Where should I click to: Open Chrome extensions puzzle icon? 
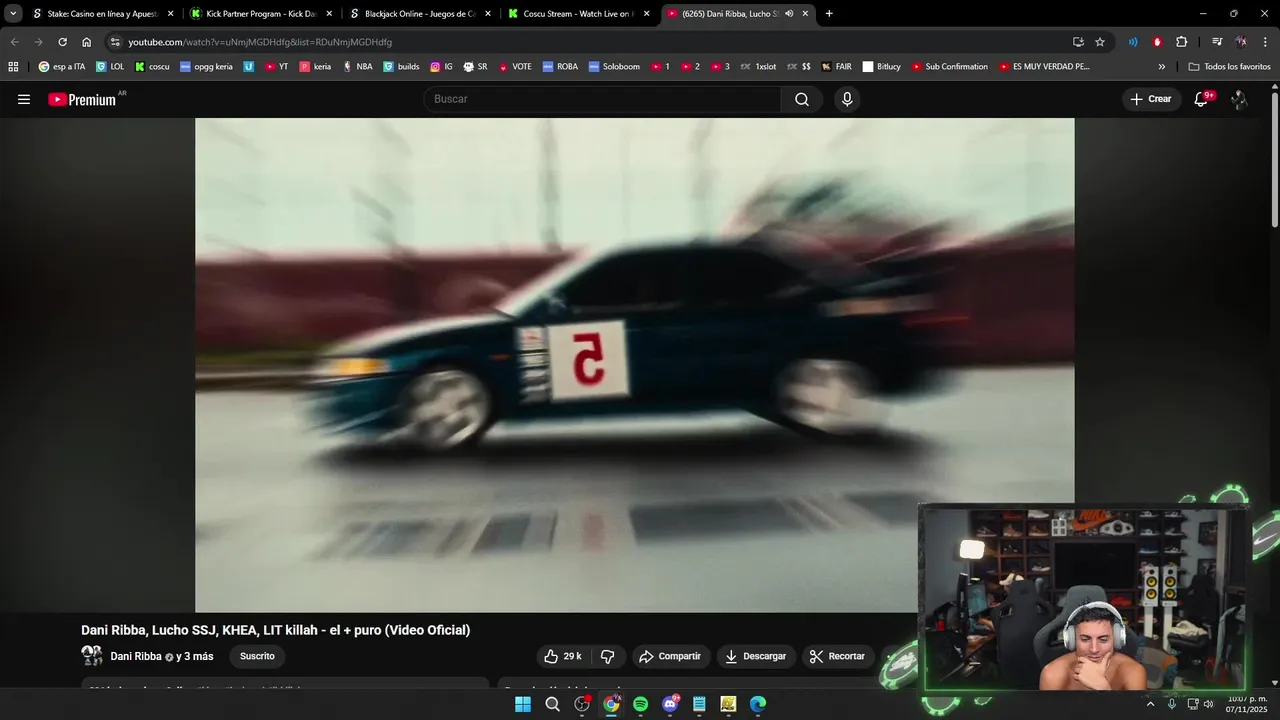pyautogui.click(x=1181, y=42)
